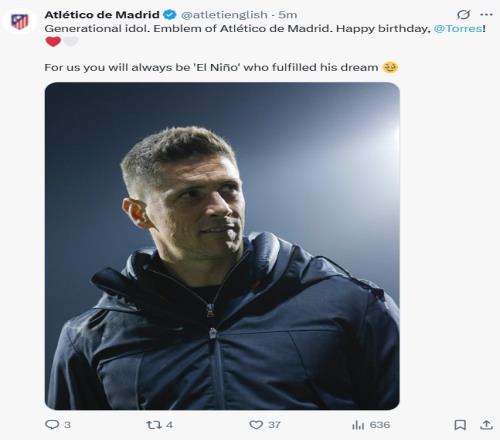Image resolution: width=500 pixels, height=440 pixels.
Task: Open the three-dot more options menu
Action: pos(486,15)
